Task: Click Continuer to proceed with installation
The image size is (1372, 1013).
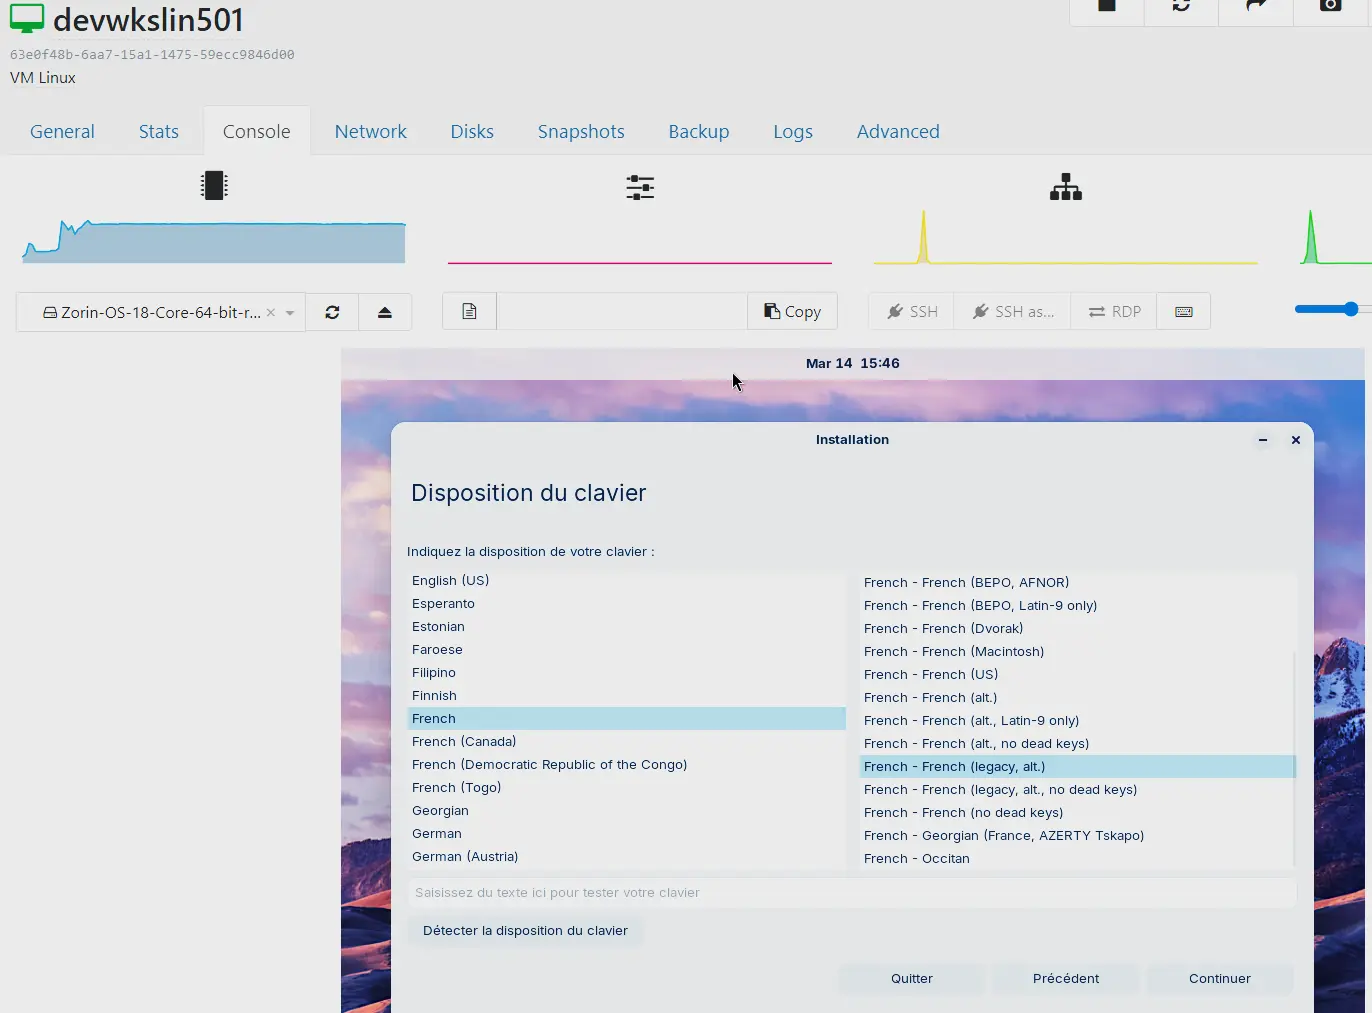Action: point(1219,979)
